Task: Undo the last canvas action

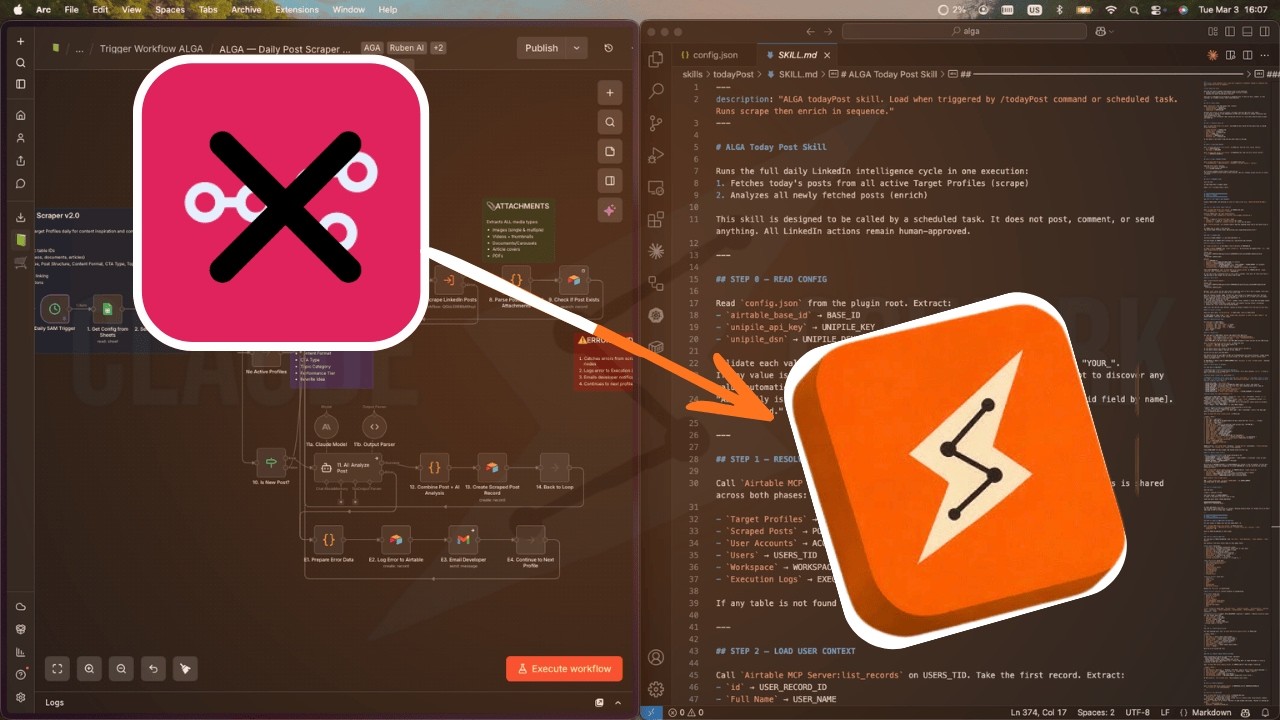Action: pyautogui.click(x=152, y=669)
